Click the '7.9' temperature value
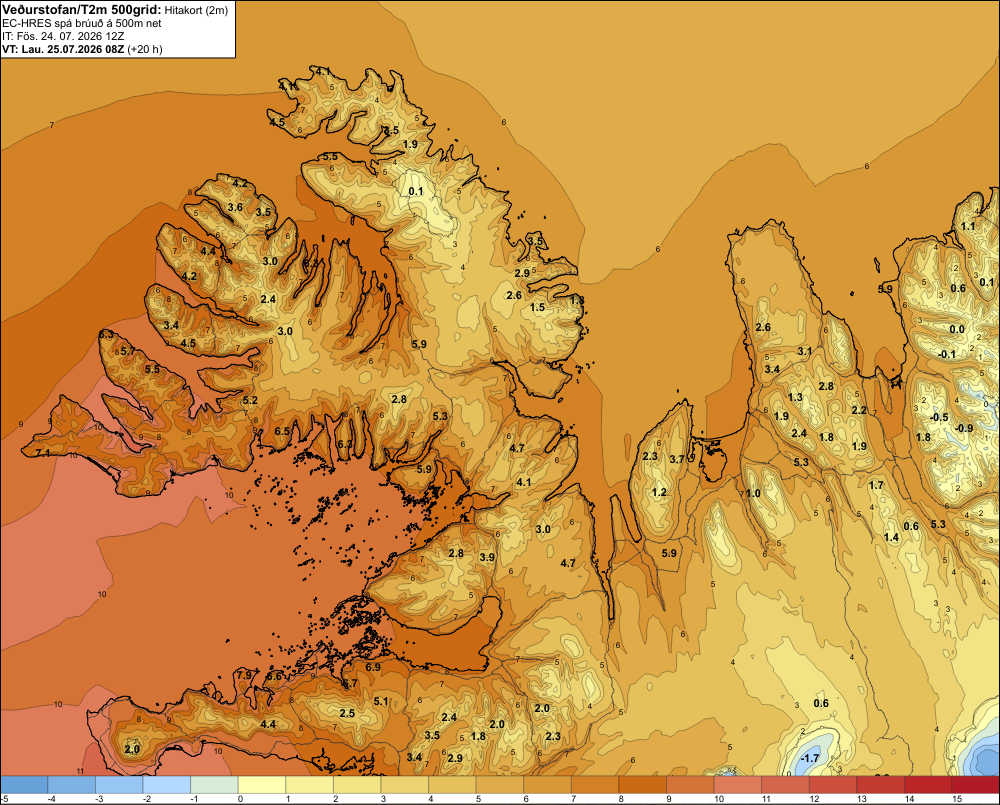1000x805 pixels. pyautogui.click(x=244, y=675)
